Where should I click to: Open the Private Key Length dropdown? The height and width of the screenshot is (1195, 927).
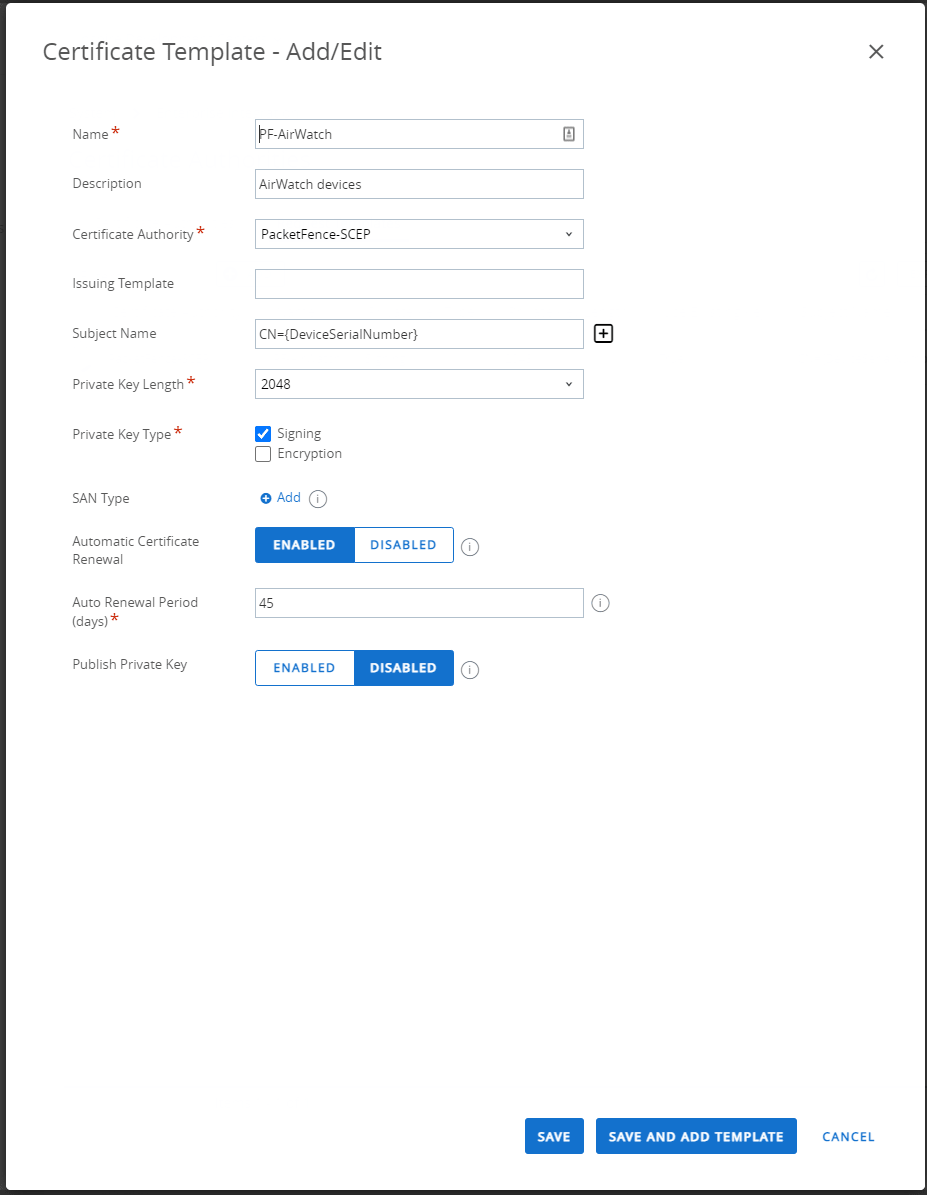(418, 383)
